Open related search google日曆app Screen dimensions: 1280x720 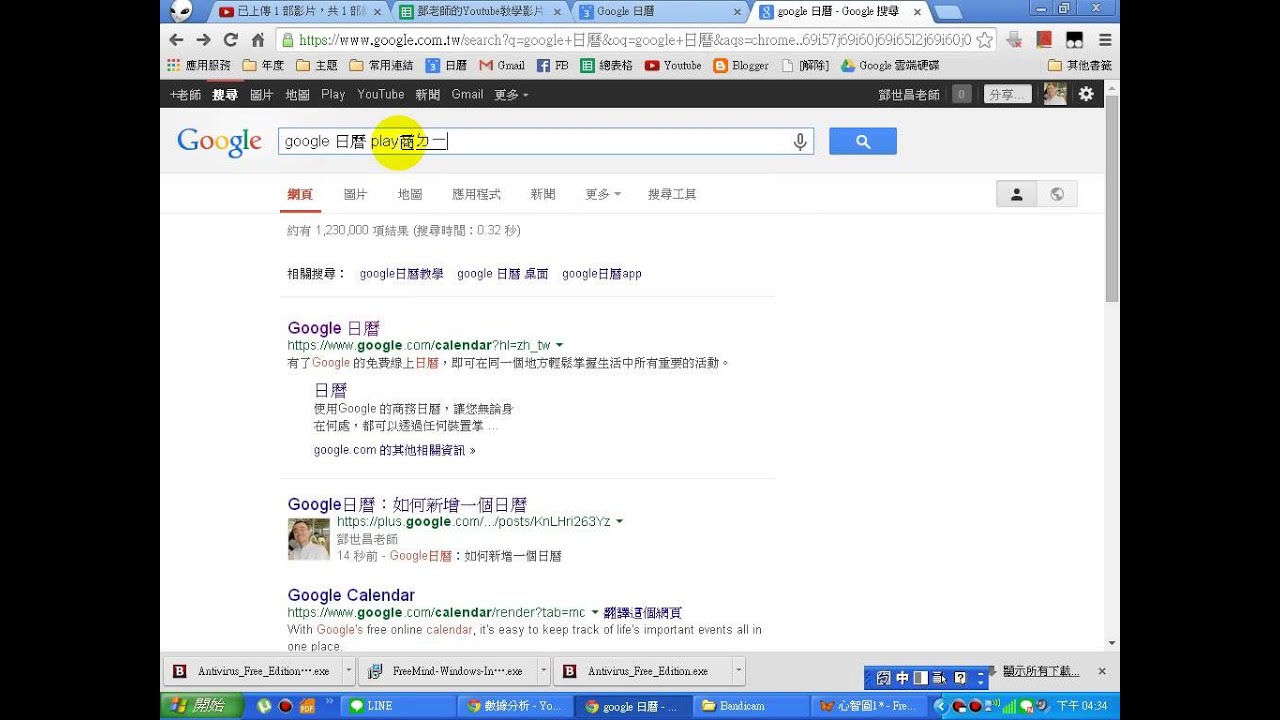[602, 273]
